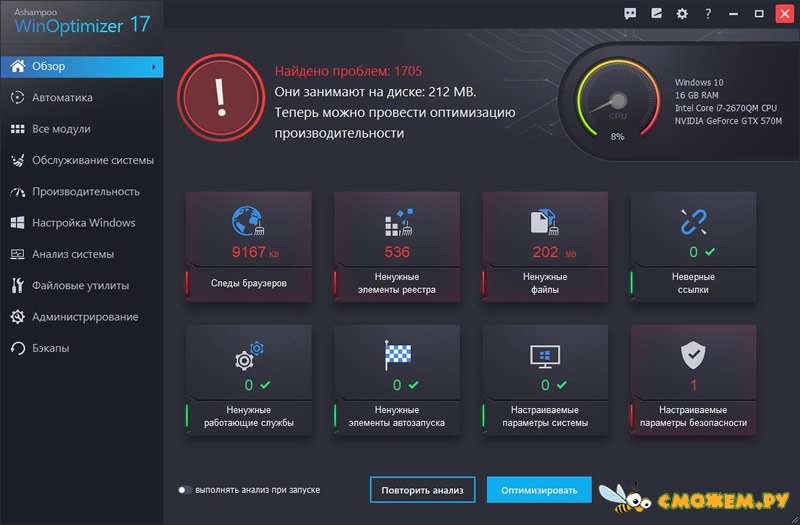The width and height of the screenshot is (800, 525).
Task: Toggle выполнять анализ при запуске switch
Action: tap(184, 490)
